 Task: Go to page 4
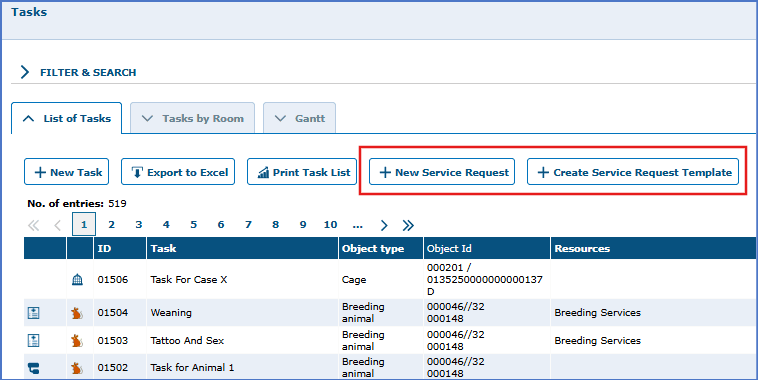(x=166, y=225)
